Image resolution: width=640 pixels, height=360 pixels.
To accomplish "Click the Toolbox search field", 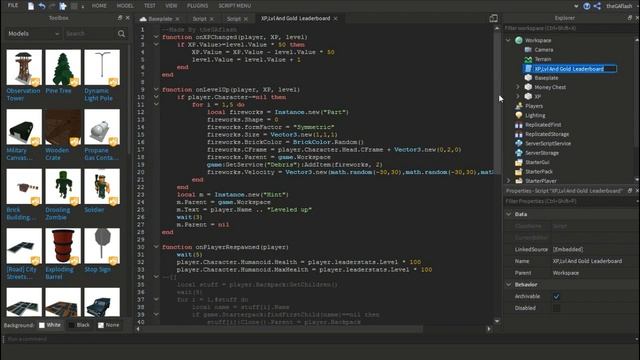I will (90, 33).
